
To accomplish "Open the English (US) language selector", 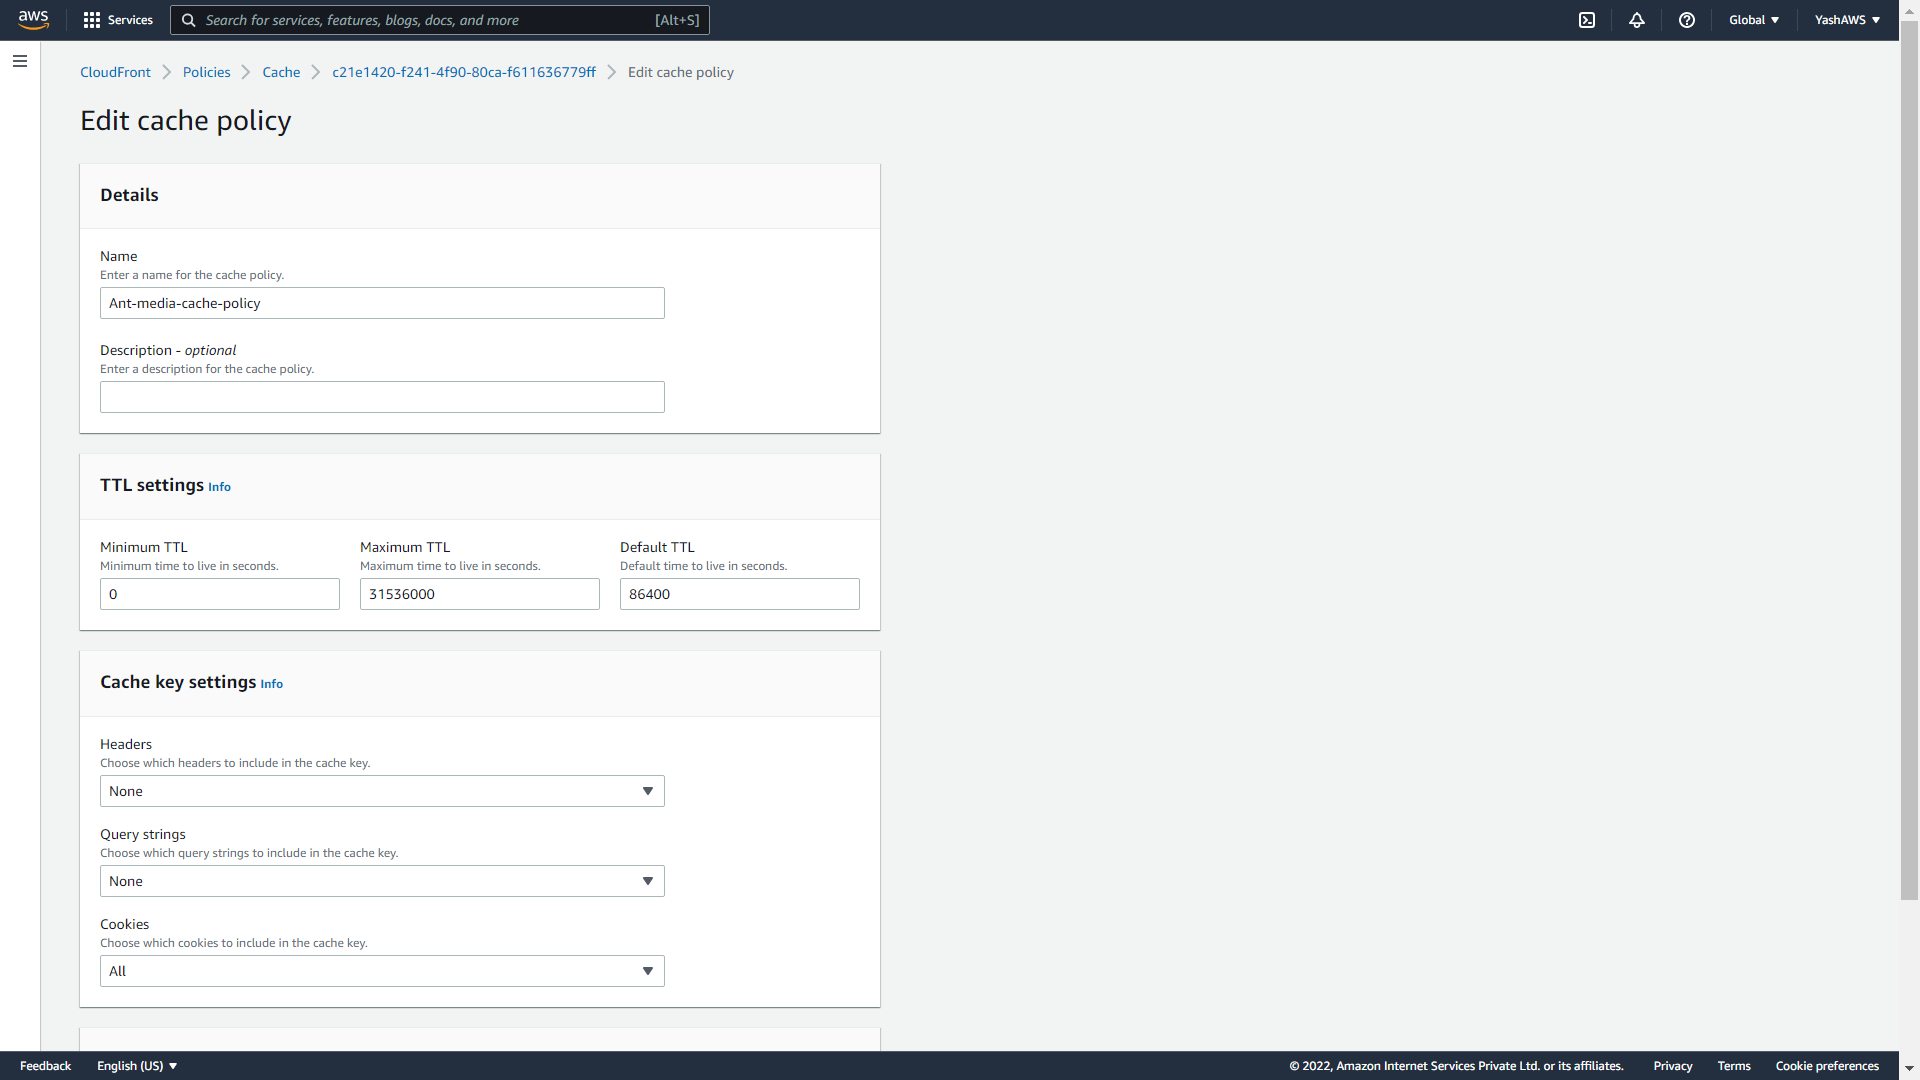I will point(137,1066).
